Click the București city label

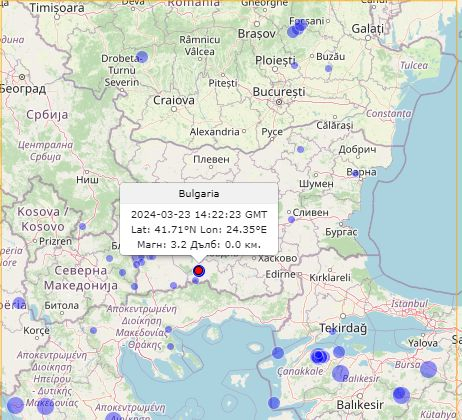279,92
